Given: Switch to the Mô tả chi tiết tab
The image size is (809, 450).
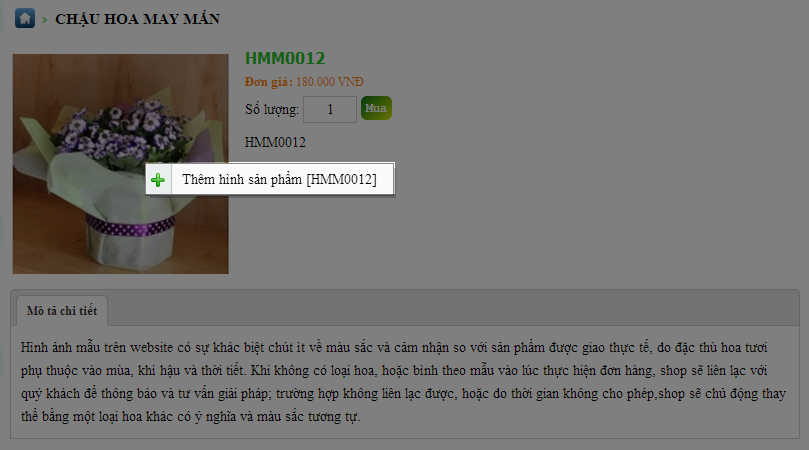Looking at the screenshot, I should (62, 311).
